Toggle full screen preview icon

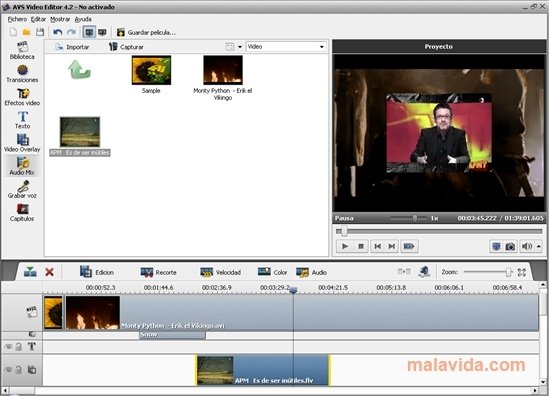(x=496, y=246)
